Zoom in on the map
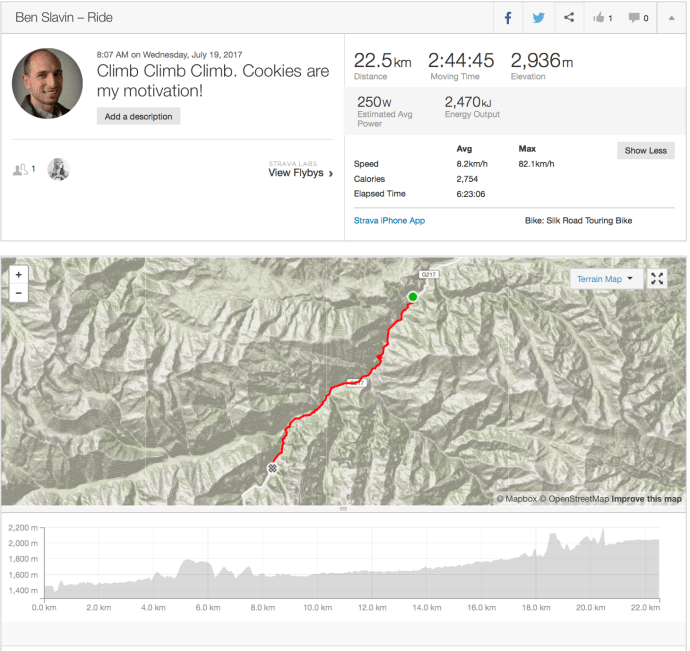This screenshot has height=651, width=690. [19, 274]
